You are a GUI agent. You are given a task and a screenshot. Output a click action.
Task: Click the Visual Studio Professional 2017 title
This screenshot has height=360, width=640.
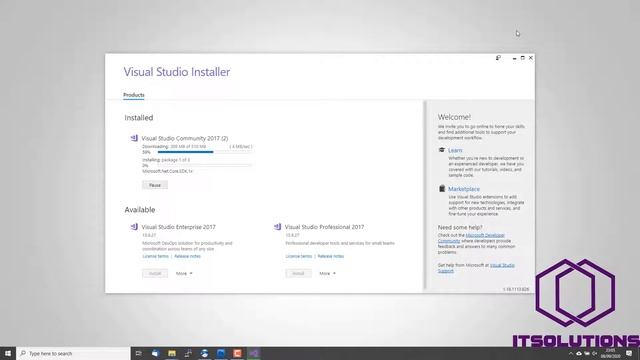[x=324, y=227]
